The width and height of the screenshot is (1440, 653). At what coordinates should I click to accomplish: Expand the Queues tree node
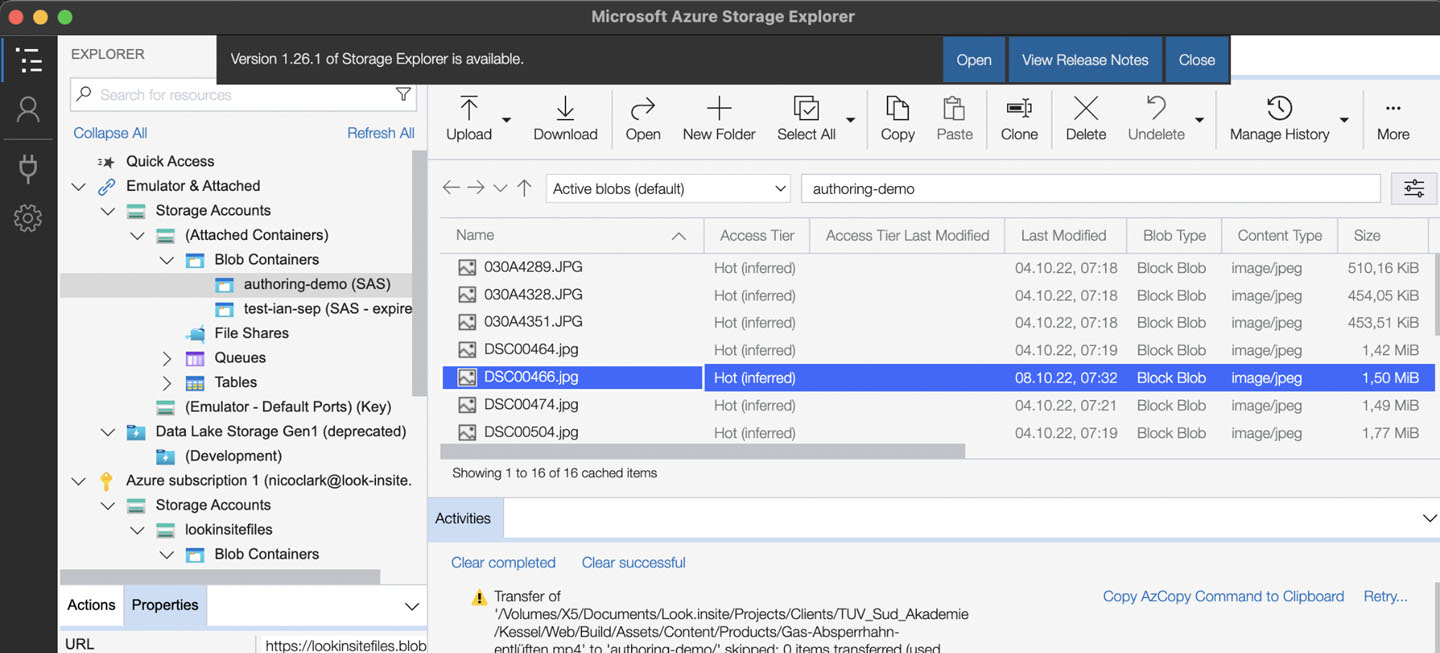[167, 358]
